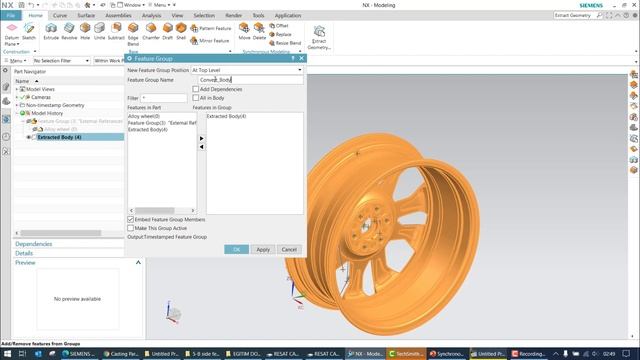Select the Edge Blend tool
The height and width of the screenshot is (360, 640).
(x=133, y=34)
